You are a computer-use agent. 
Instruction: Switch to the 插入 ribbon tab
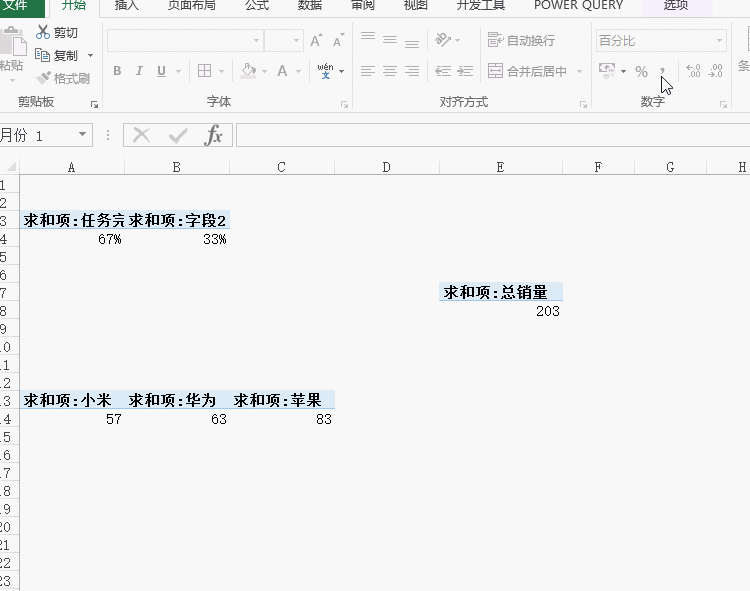pyautogui.click(x=127, y=6)
